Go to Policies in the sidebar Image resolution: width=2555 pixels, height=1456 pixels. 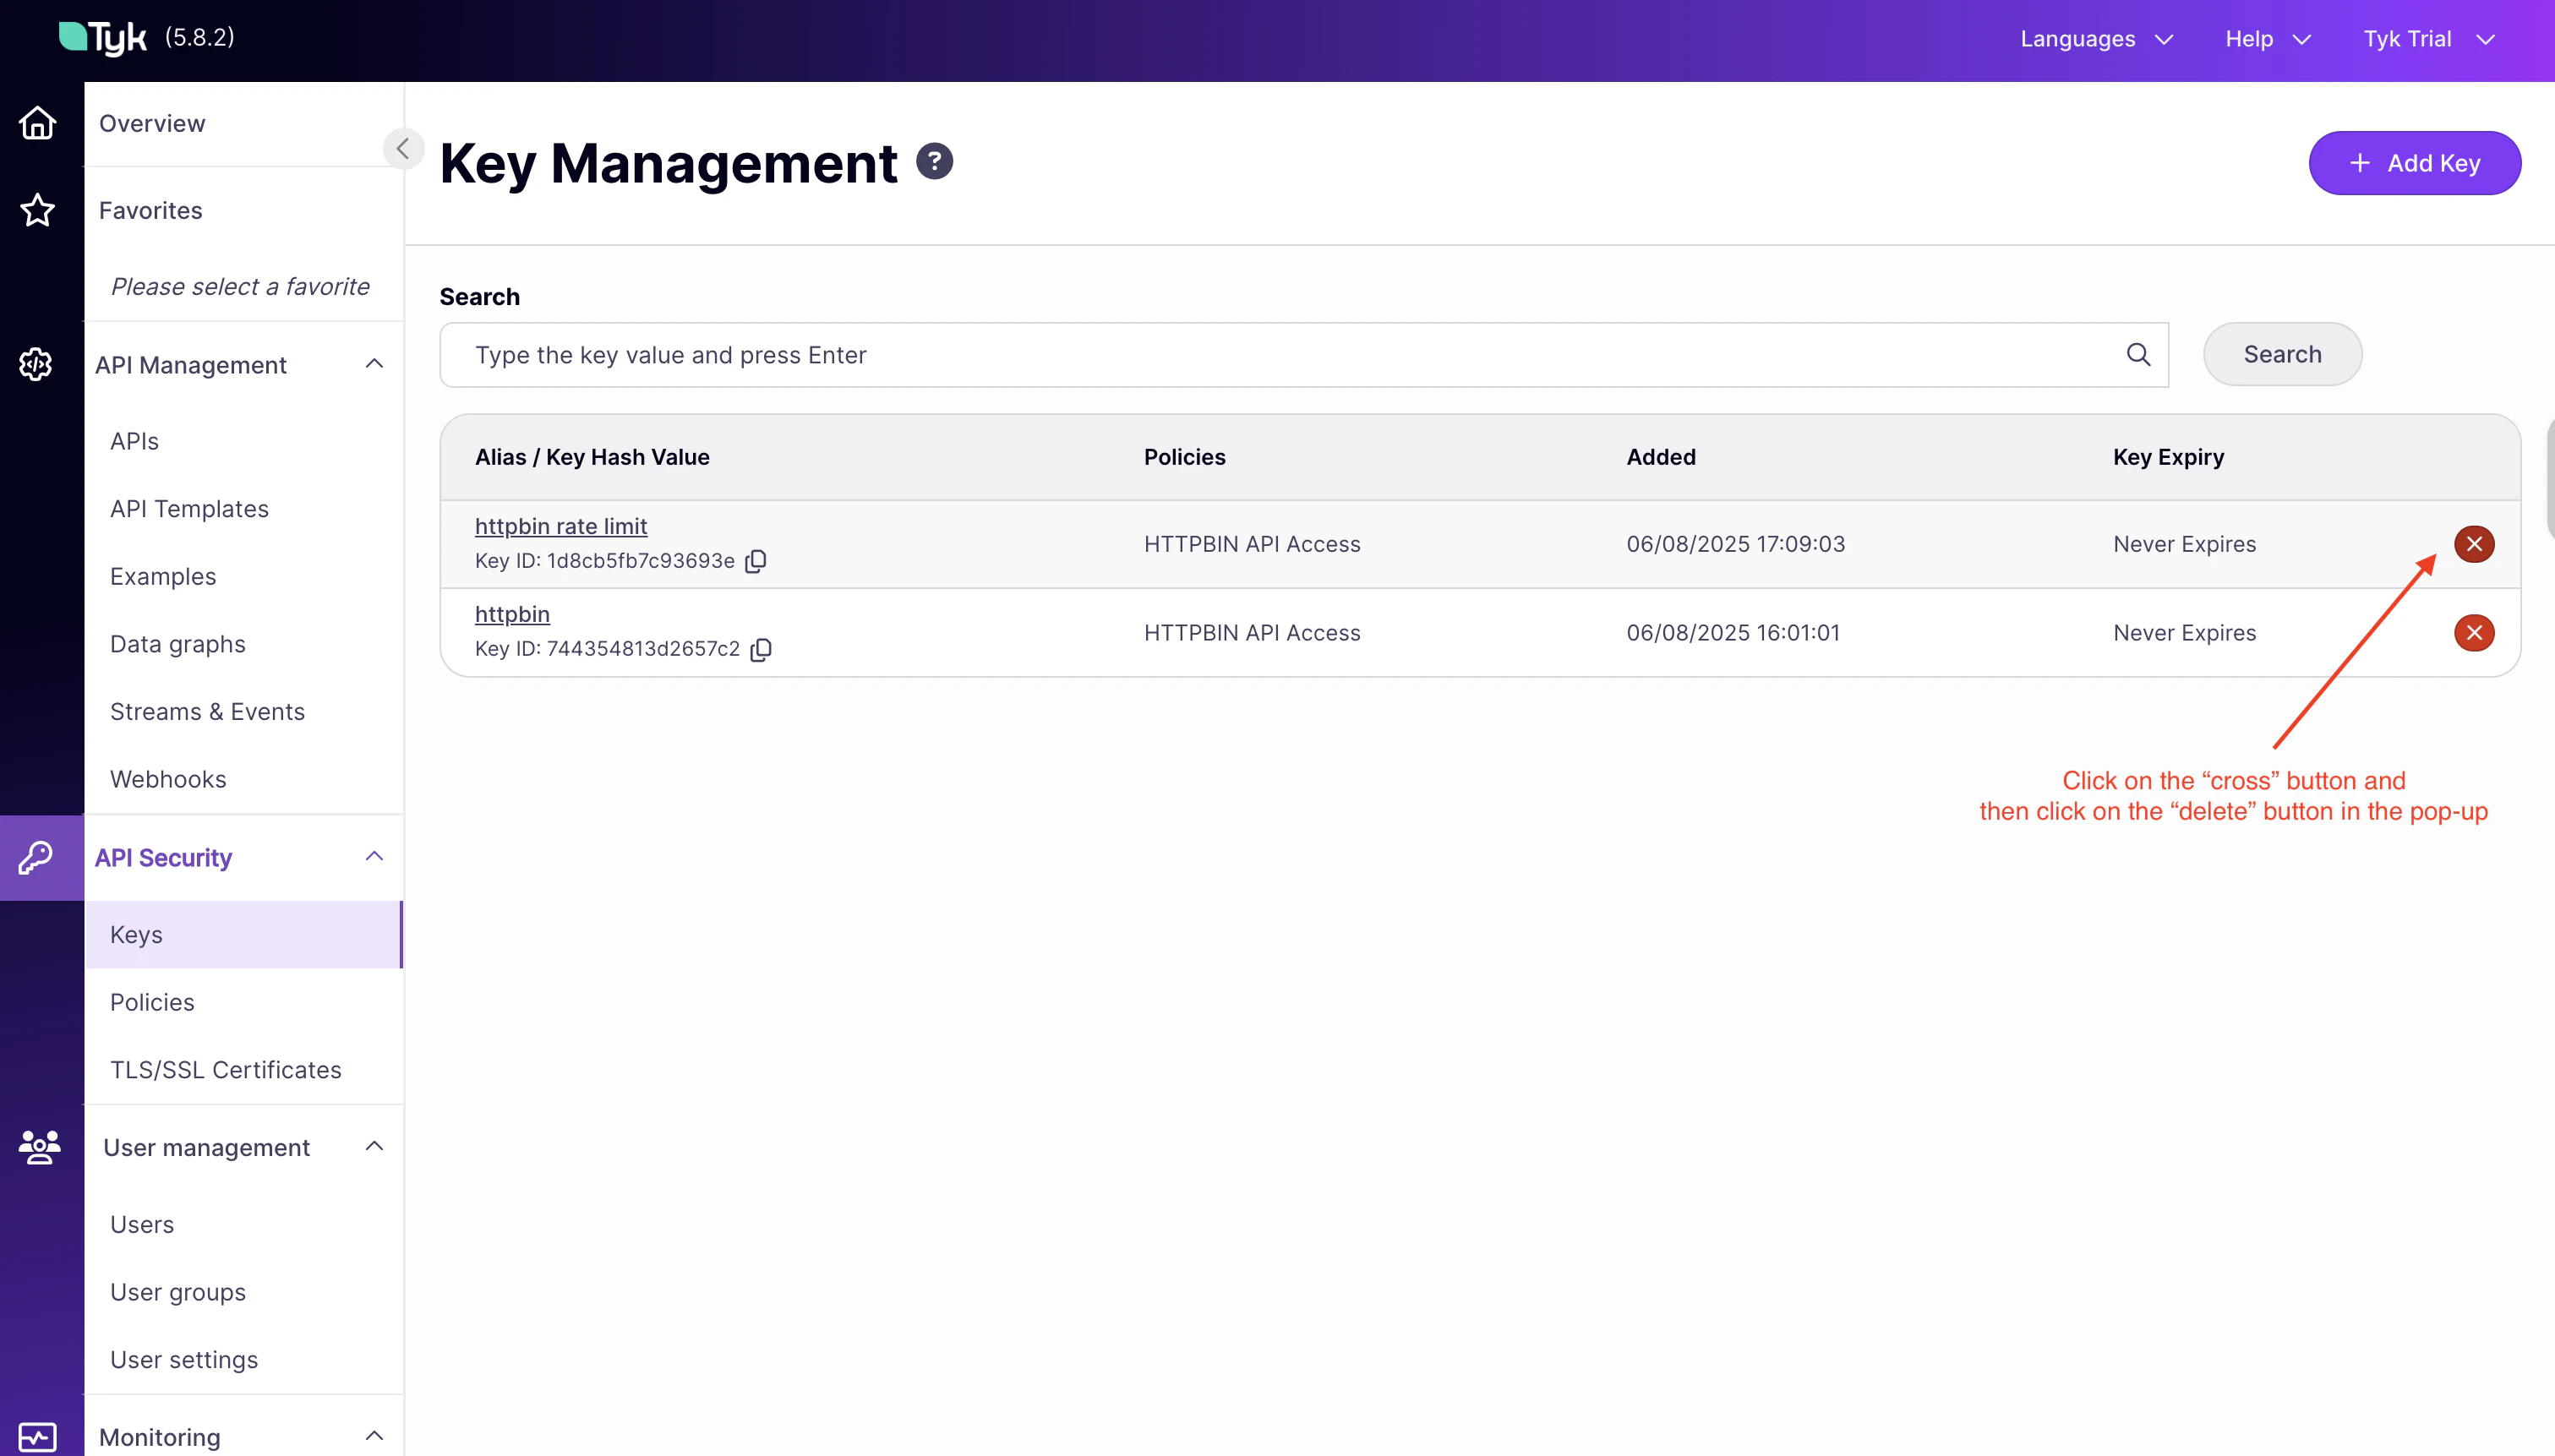pyautogui.click(x=152, y=1002)
